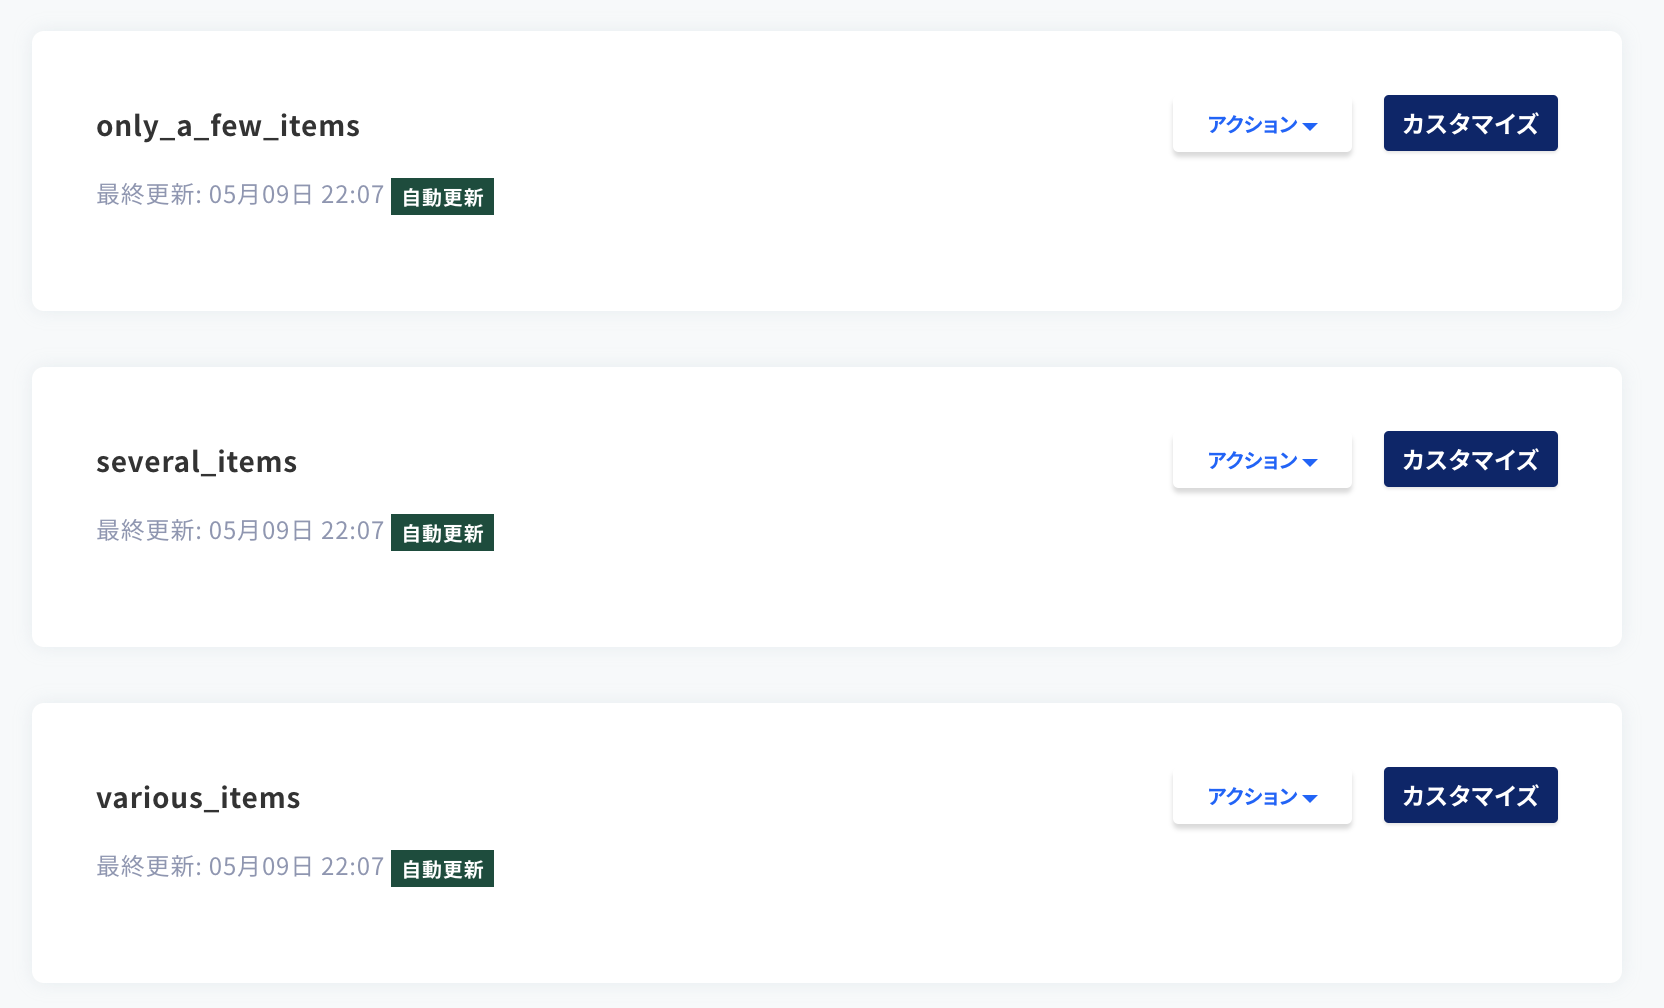The width and height of the screenshot is (1664, 1008).
Task: Select the several_items title
Action: point(197,462)
